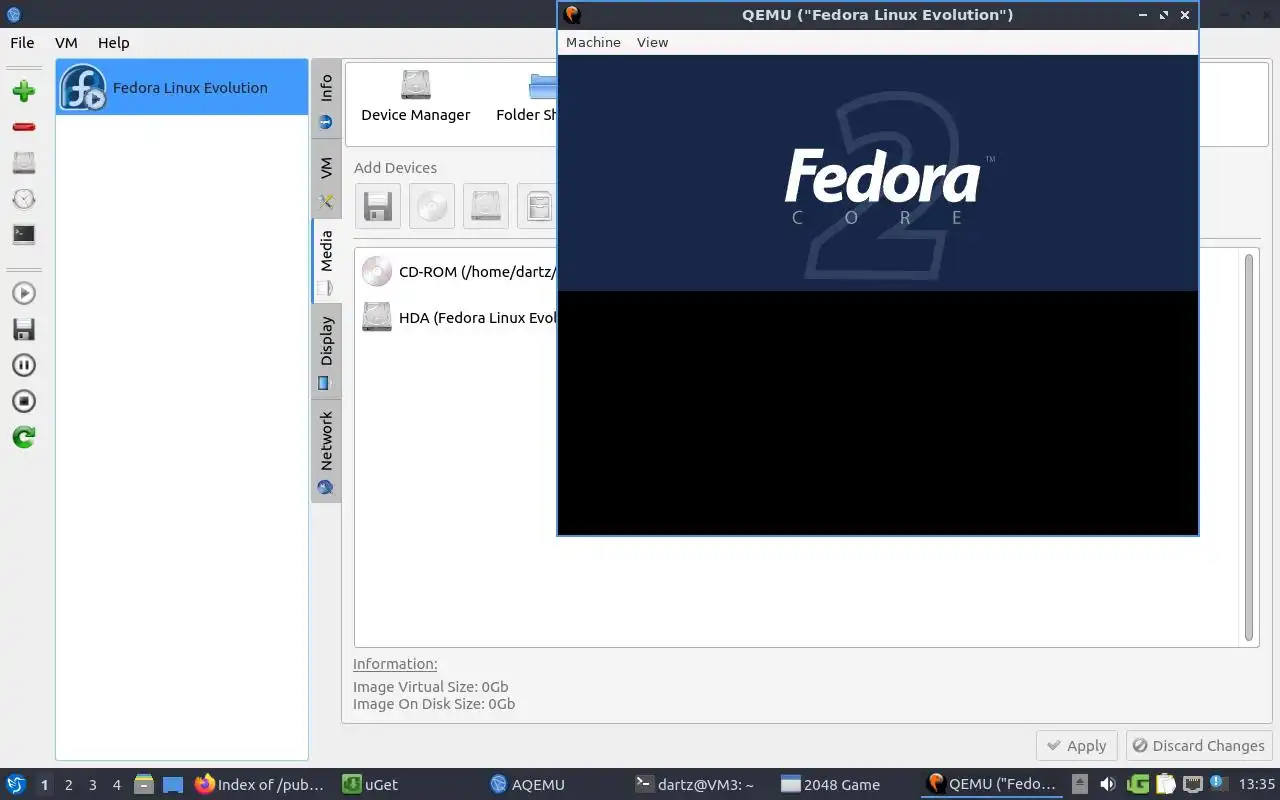Stop the virtual machine
This screenshot has height=800, width=1280.
24,401
